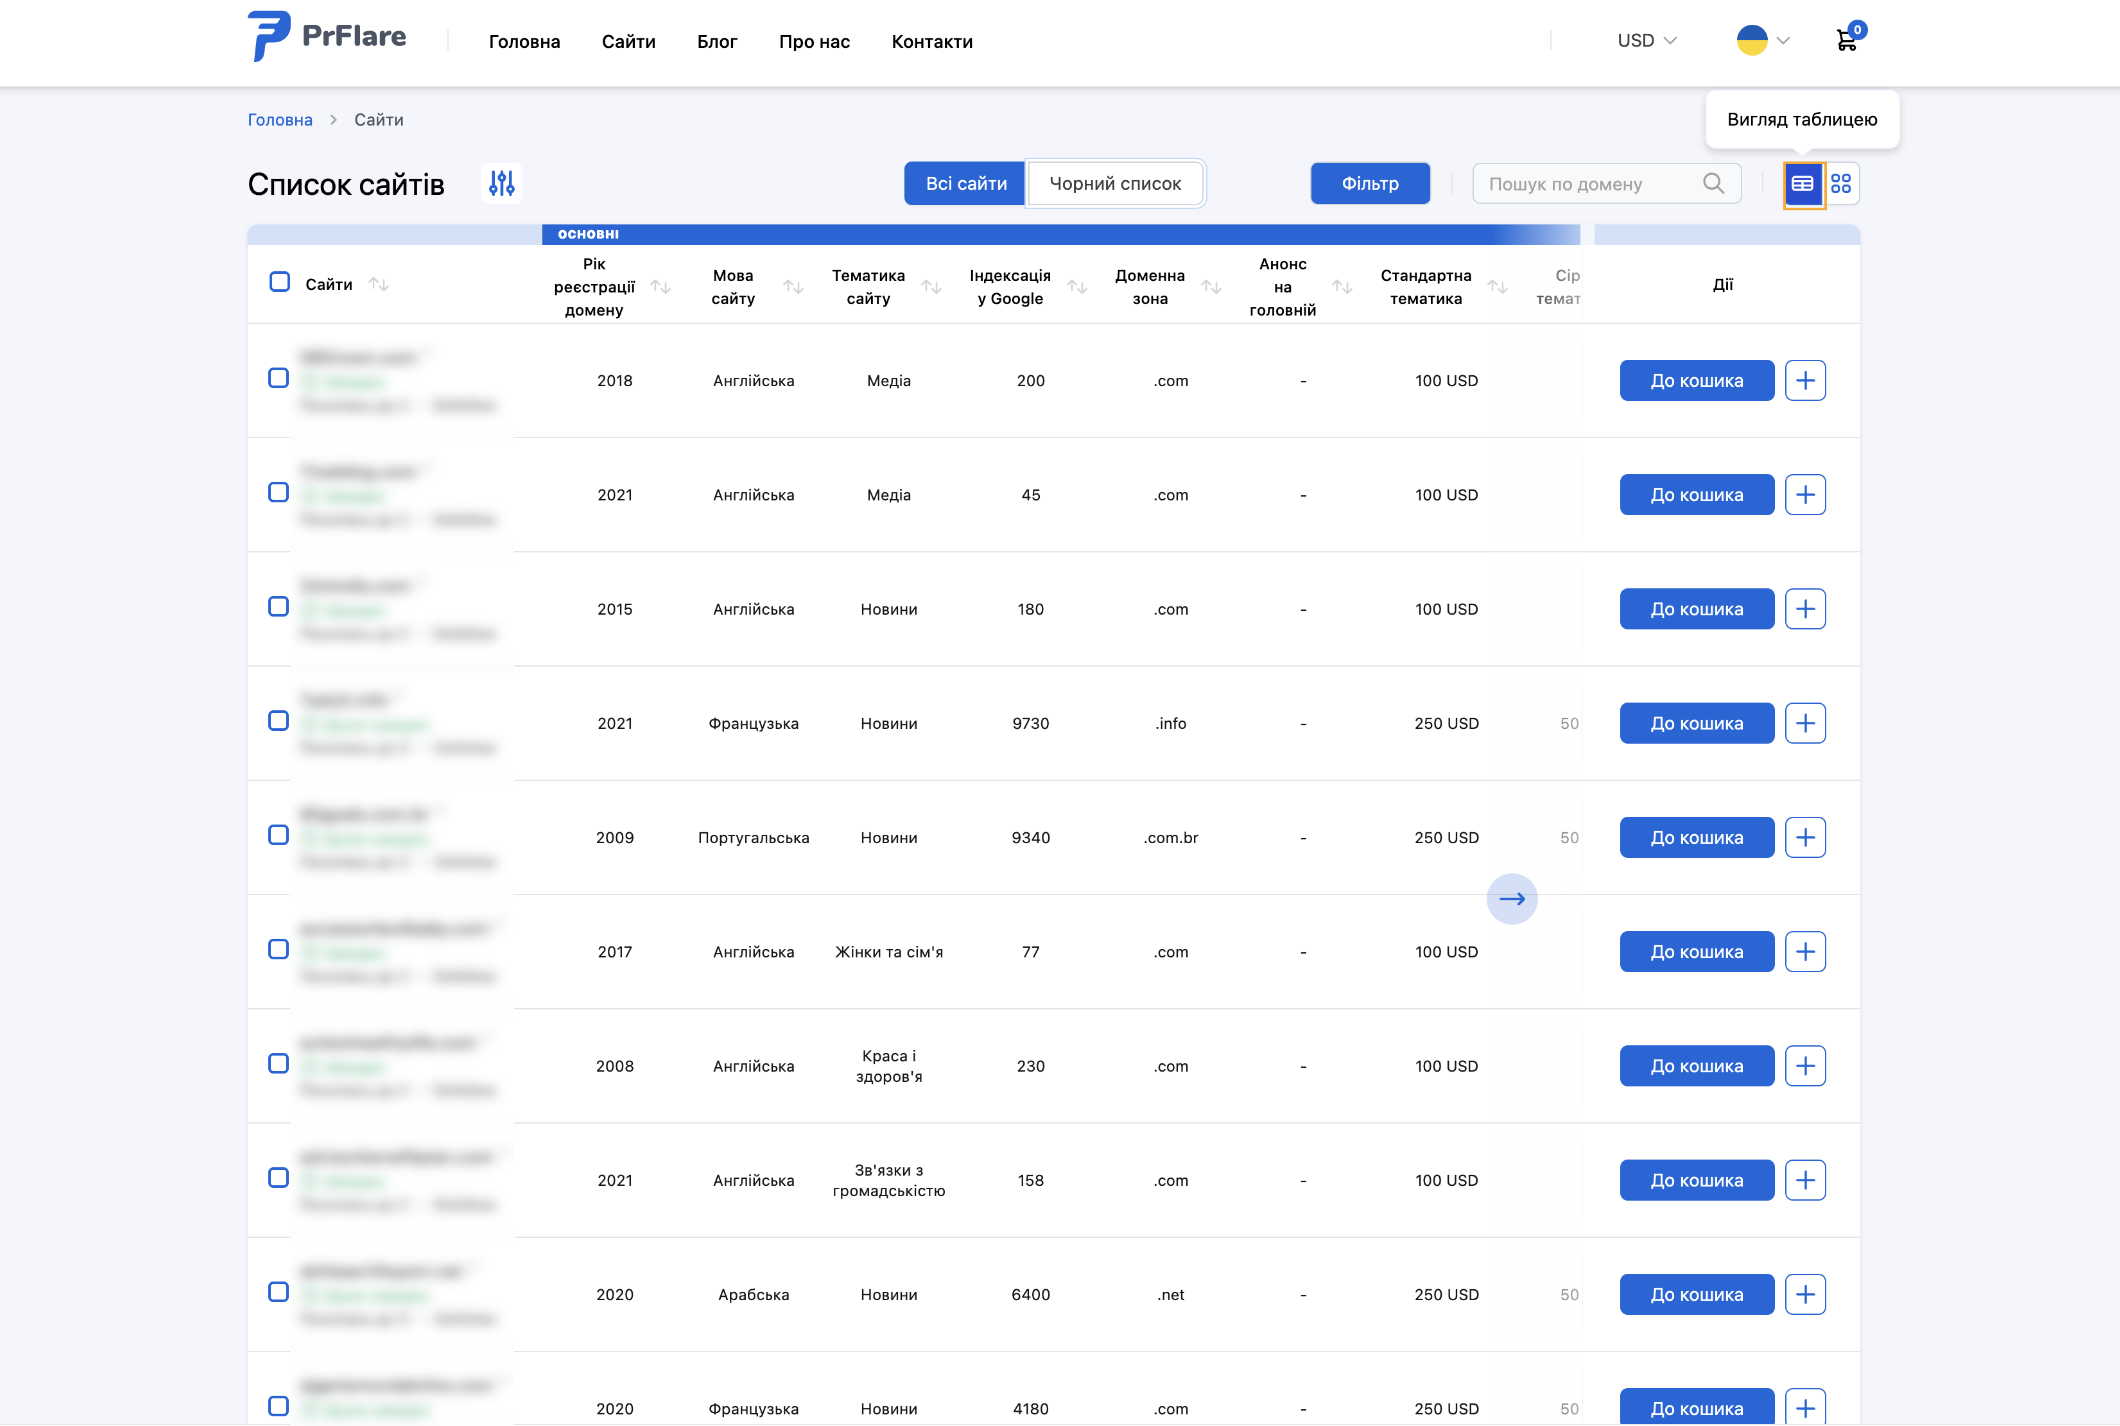Sort by Індексація у Google column
Screen dimensions: 2120x1426
tap(1077, 287)
